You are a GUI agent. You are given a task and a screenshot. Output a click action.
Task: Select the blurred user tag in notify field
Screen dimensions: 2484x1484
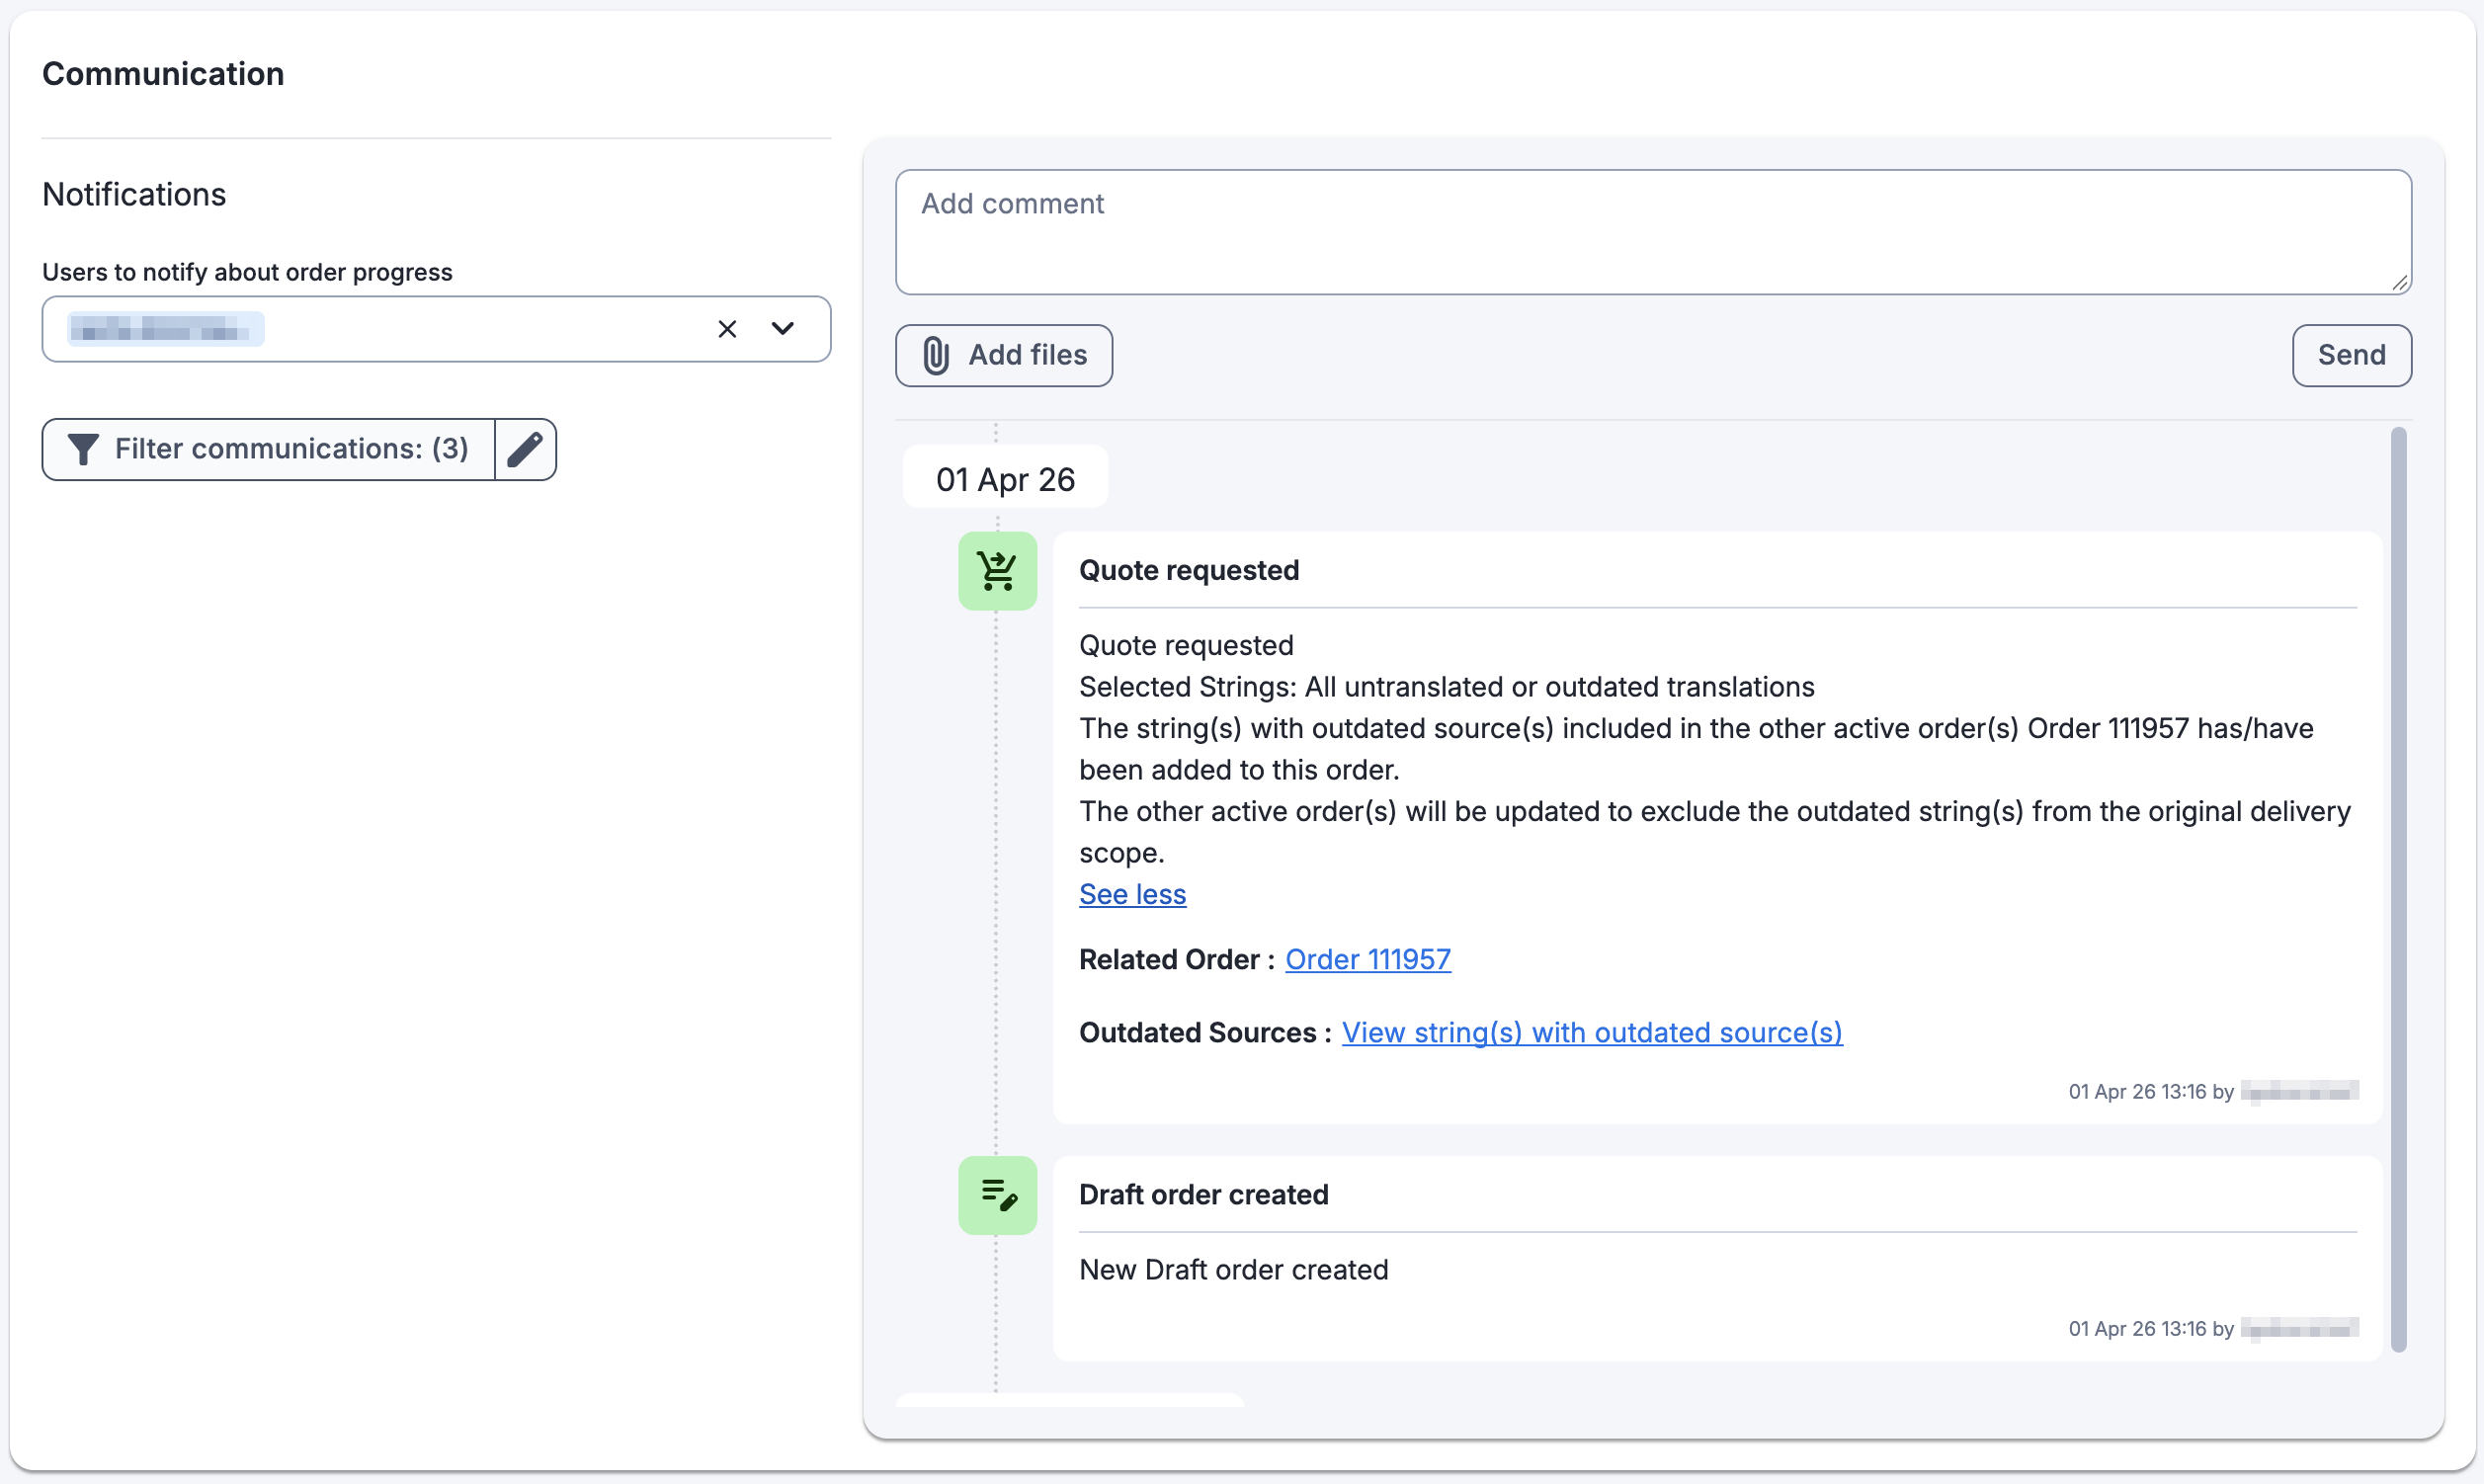click(x=165, y=329)
